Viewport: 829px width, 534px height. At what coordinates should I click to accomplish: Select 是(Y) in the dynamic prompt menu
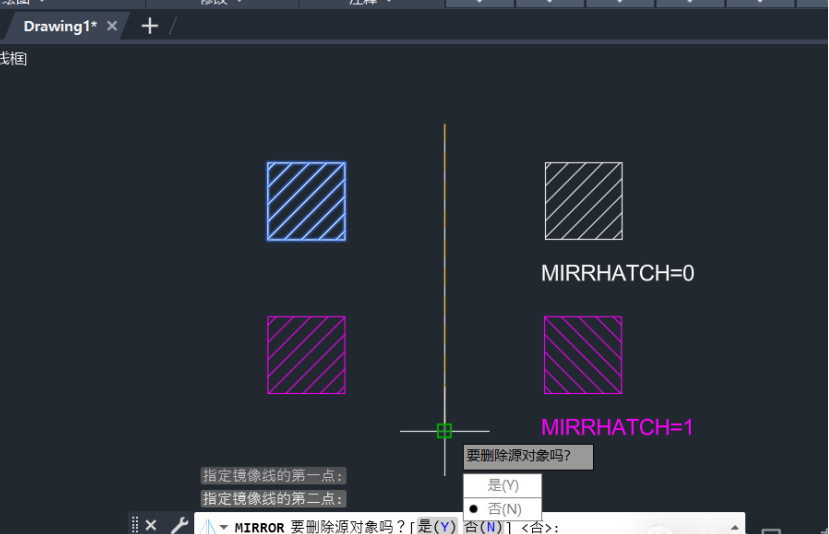[x=503, y=485]
